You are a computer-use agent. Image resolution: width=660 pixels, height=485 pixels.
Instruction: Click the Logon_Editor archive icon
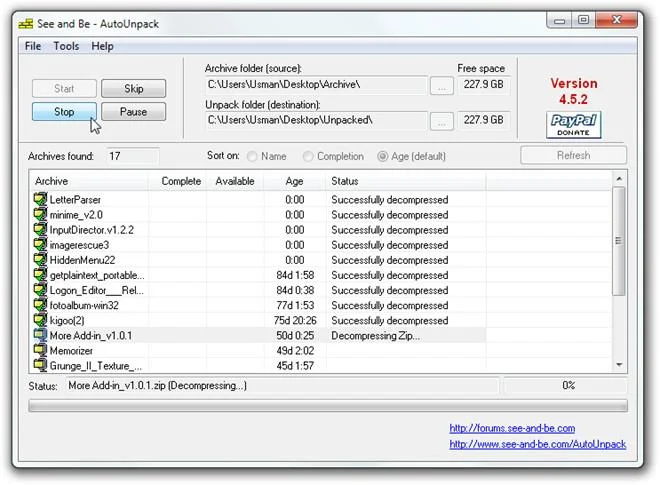[40, 290]
